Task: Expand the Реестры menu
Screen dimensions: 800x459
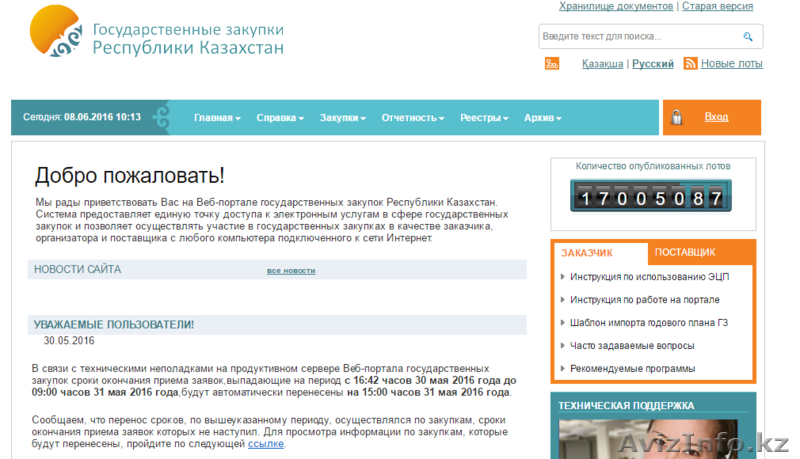Action: 483,118
